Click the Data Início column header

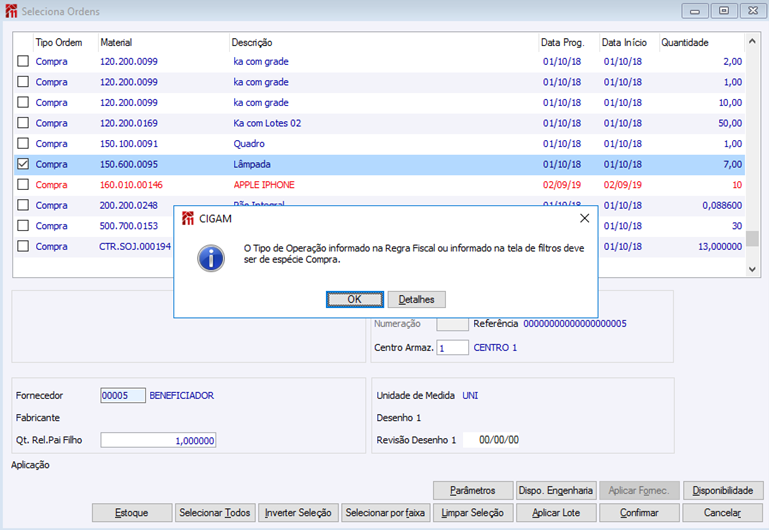[x=629, y=43]
